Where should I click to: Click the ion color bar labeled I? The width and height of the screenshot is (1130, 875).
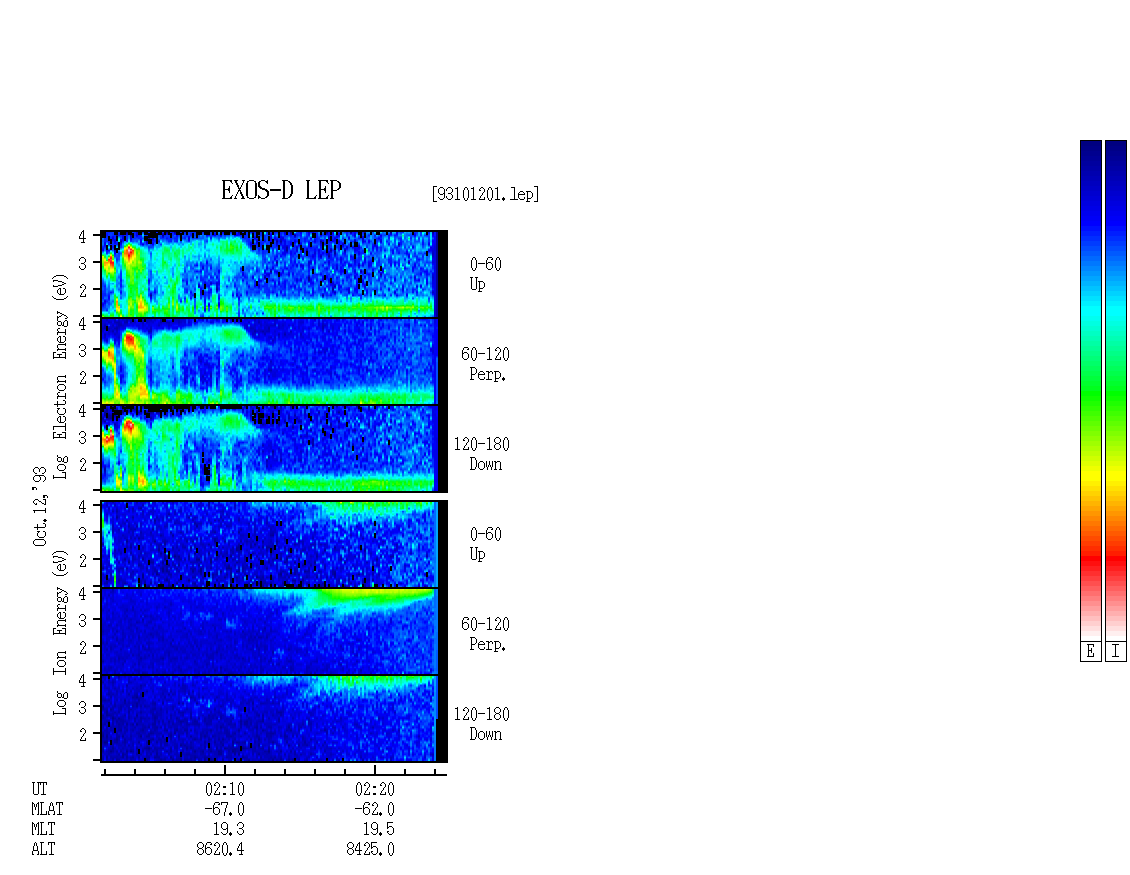(1116, 390)
